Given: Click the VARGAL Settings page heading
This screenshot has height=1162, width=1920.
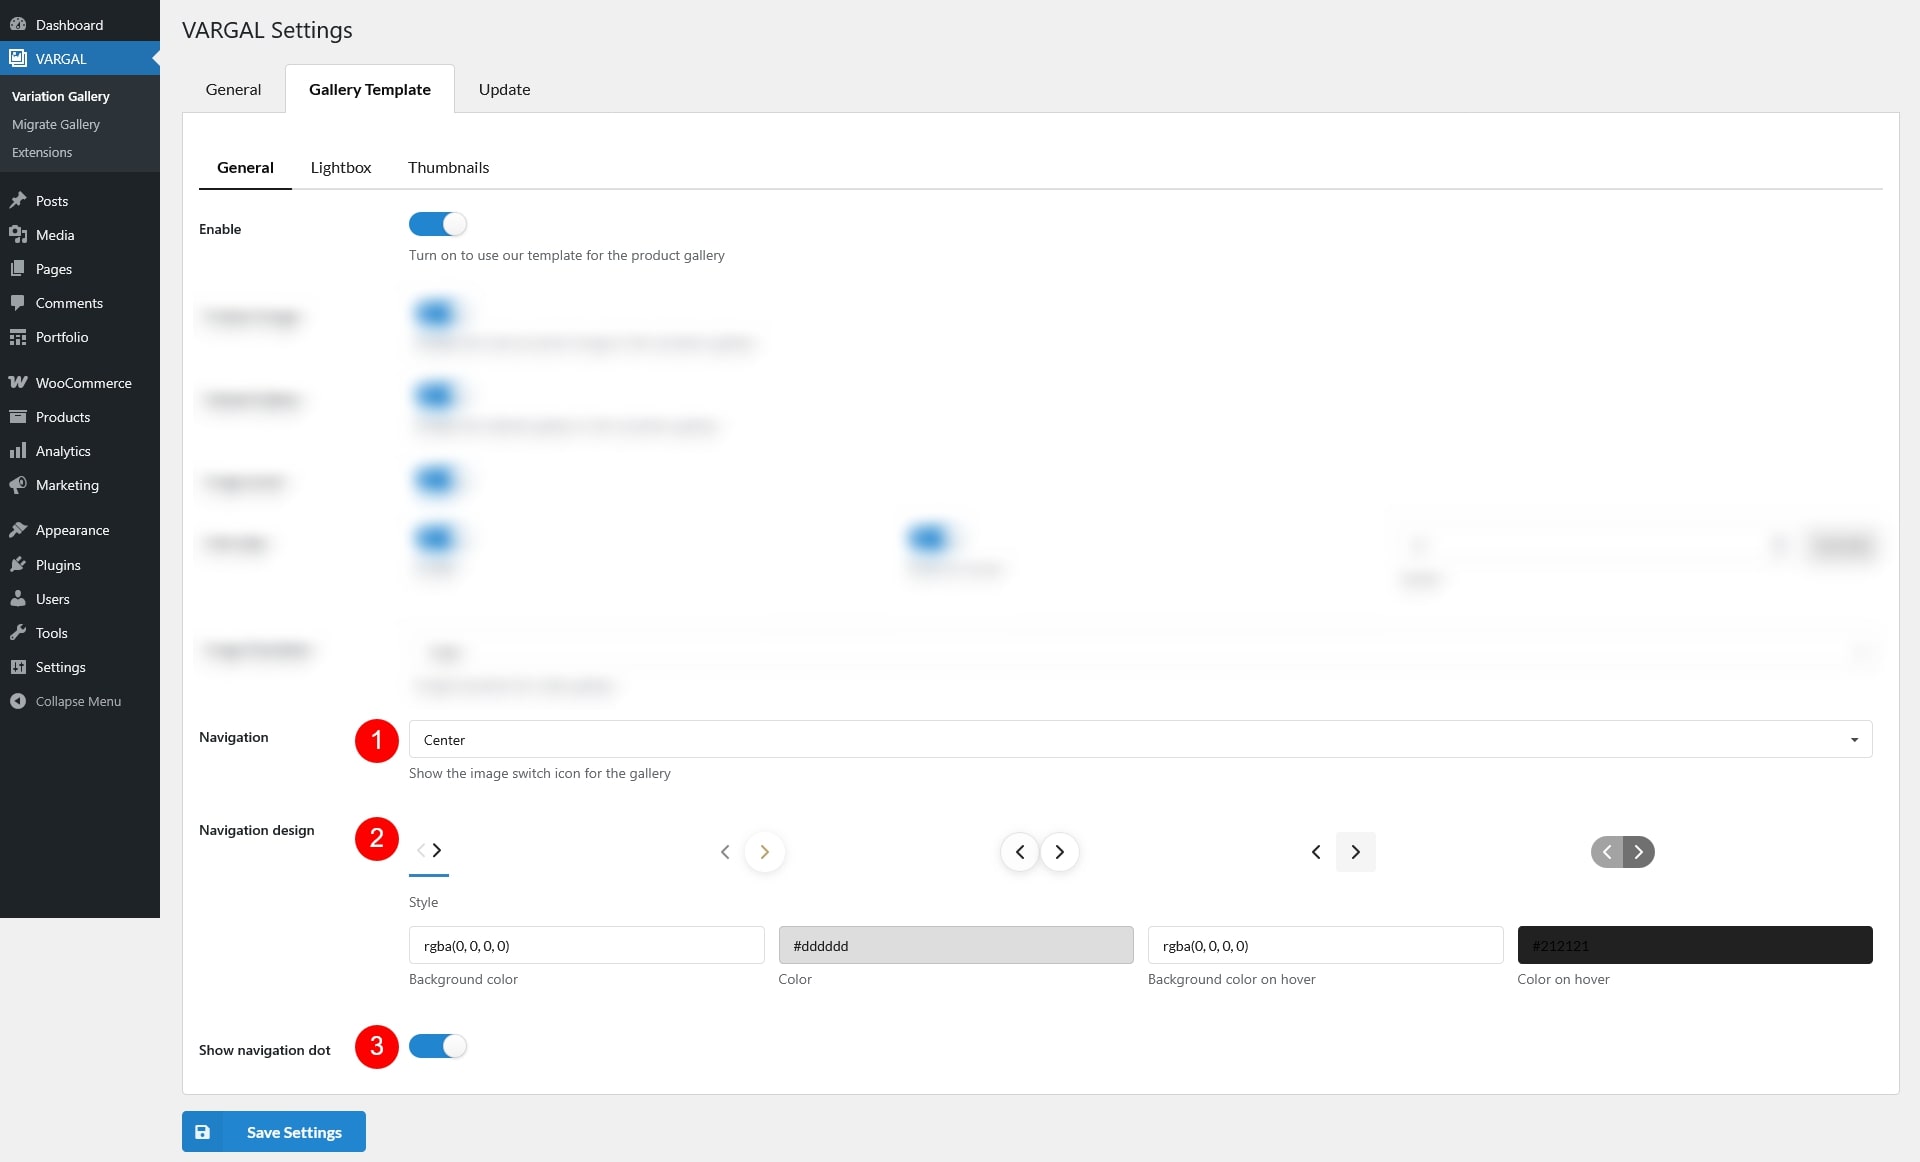Looking at the screenshot, I should click(267, 30).
